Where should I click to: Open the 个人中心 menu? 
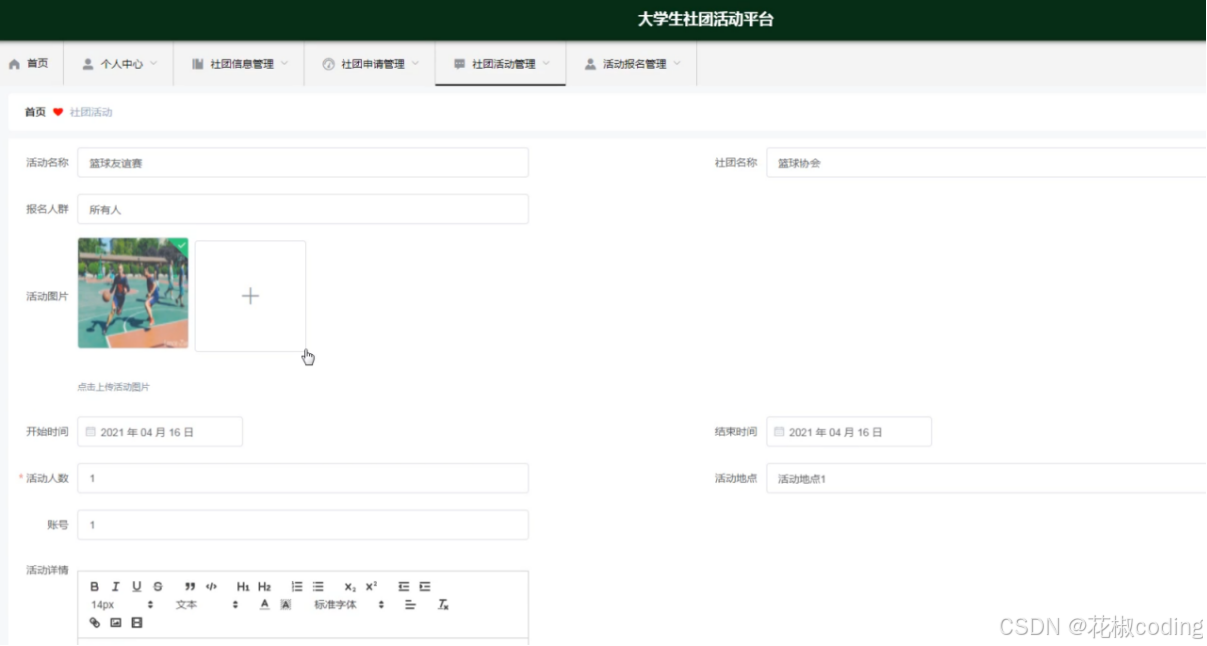click(119, 63)
